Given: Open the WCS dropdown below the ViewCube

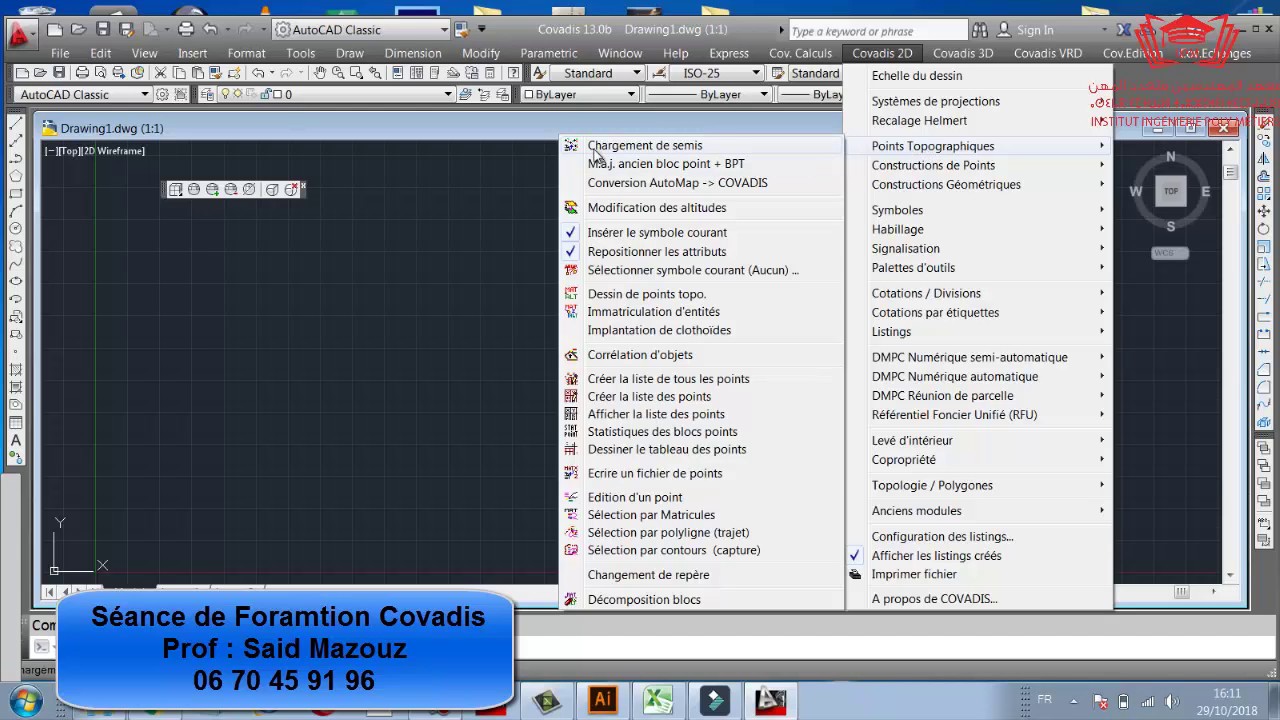Looking at the screenshot, I should [x=1170, y=252].
